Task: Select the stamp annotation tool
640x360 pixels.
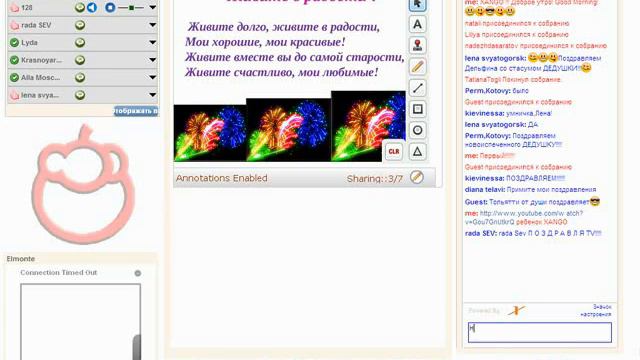Action: [x=417, y=45]
